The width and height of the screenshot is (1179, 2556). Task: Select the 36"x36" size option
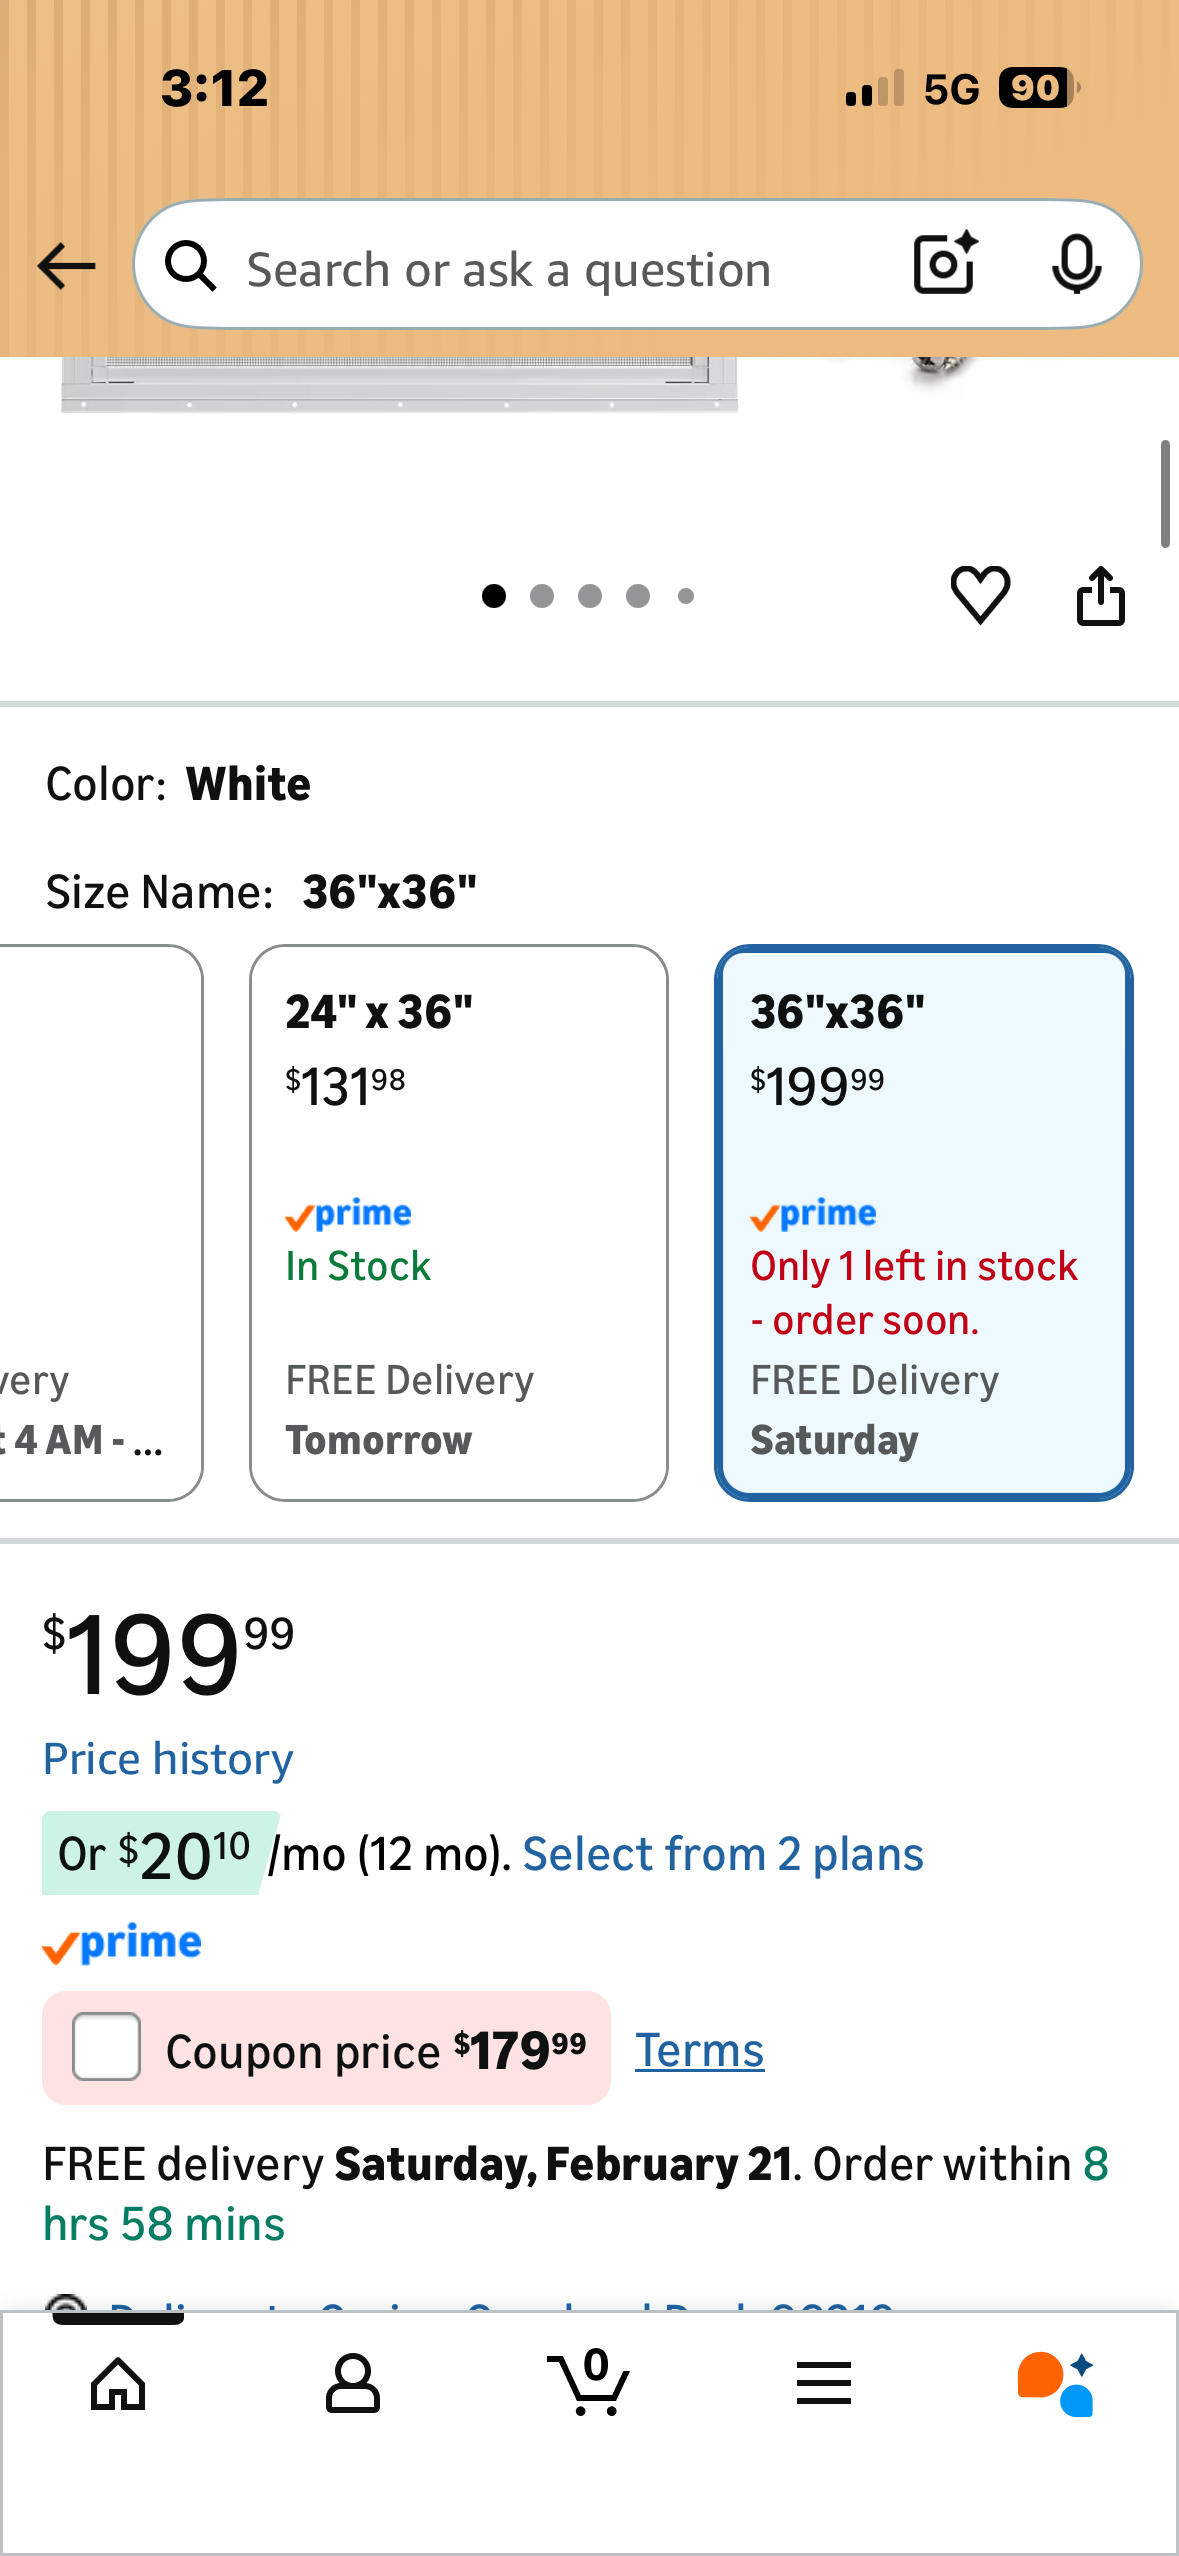[923, 1222]
